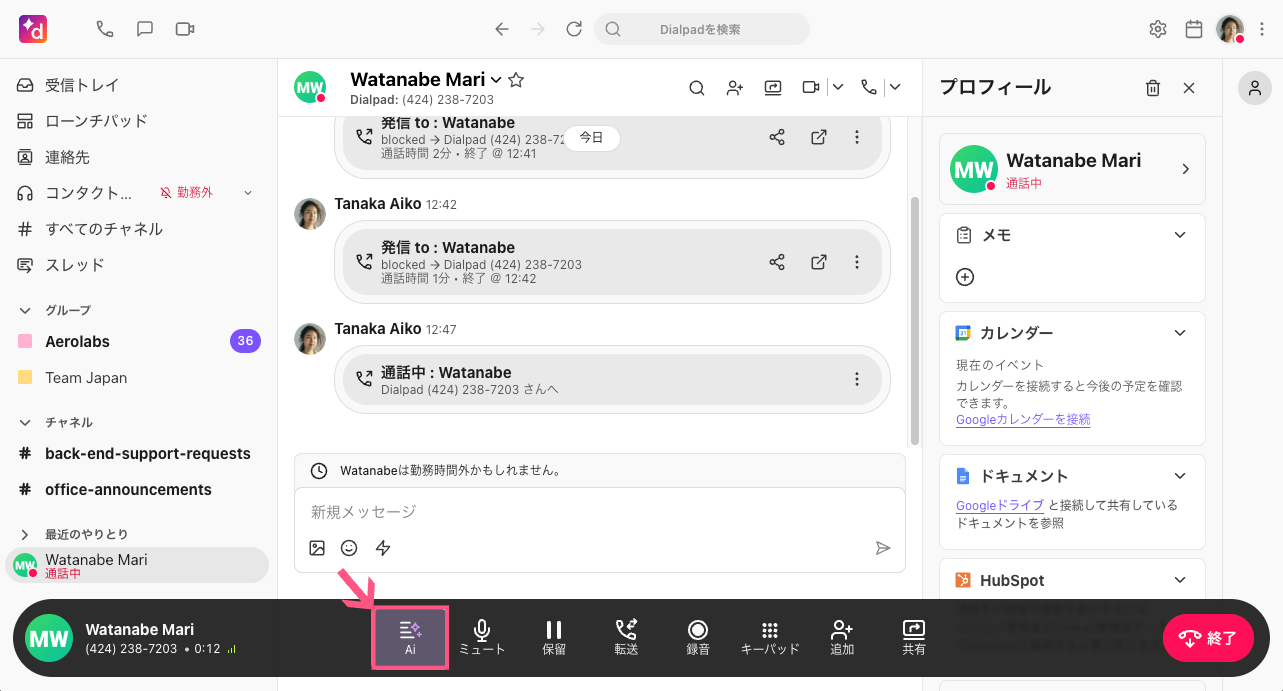Close the プロフィール panel
The width and height of the screenshot is (1283, 691).
(1189, 88)
